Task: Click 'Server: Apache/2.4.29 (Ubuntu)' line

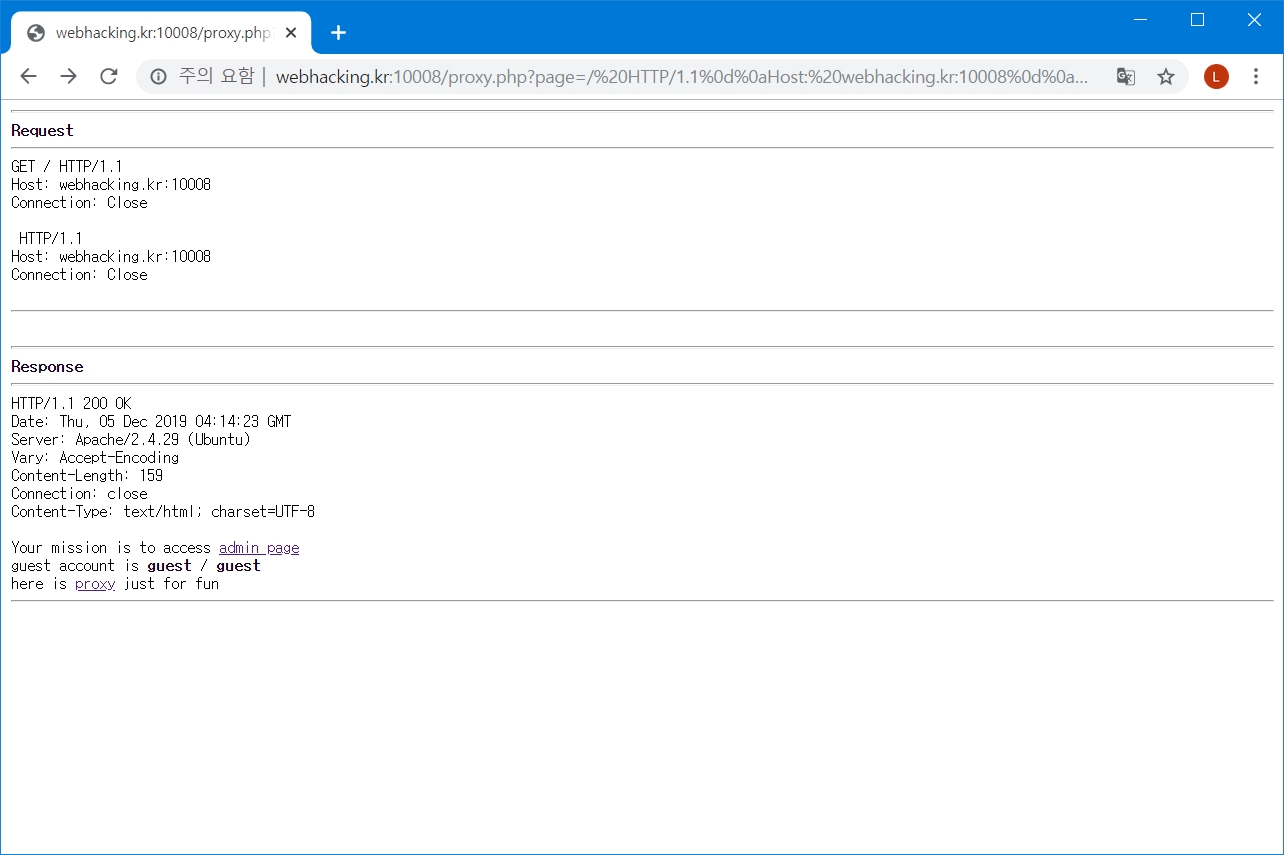Action: (131, 439)
